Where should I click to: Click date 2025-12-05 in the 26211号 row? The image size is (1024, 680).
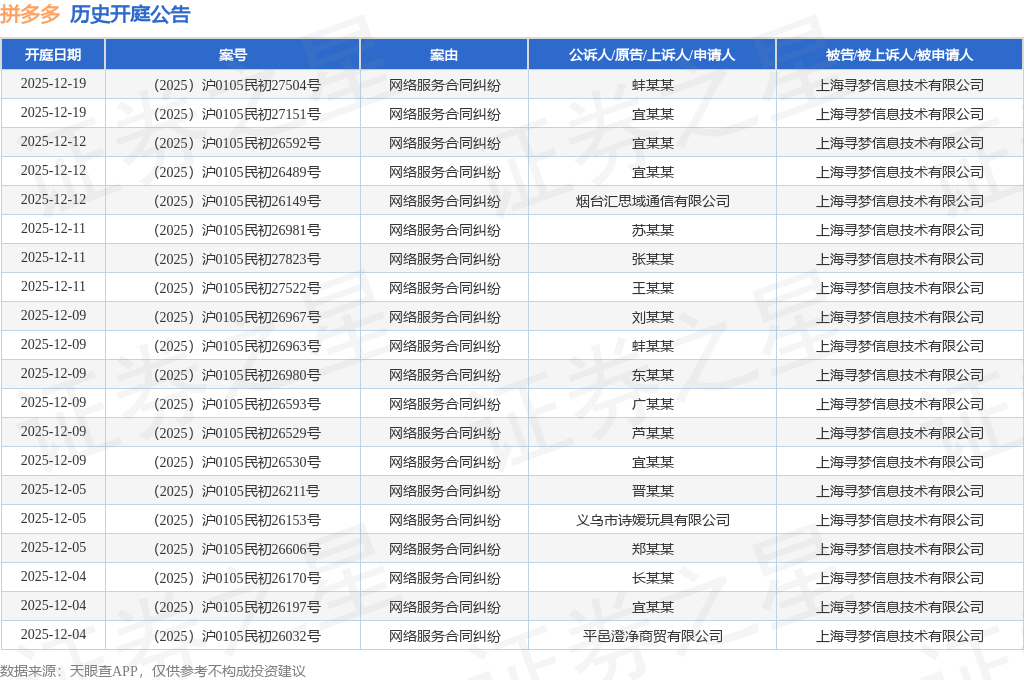coord(53,490)
